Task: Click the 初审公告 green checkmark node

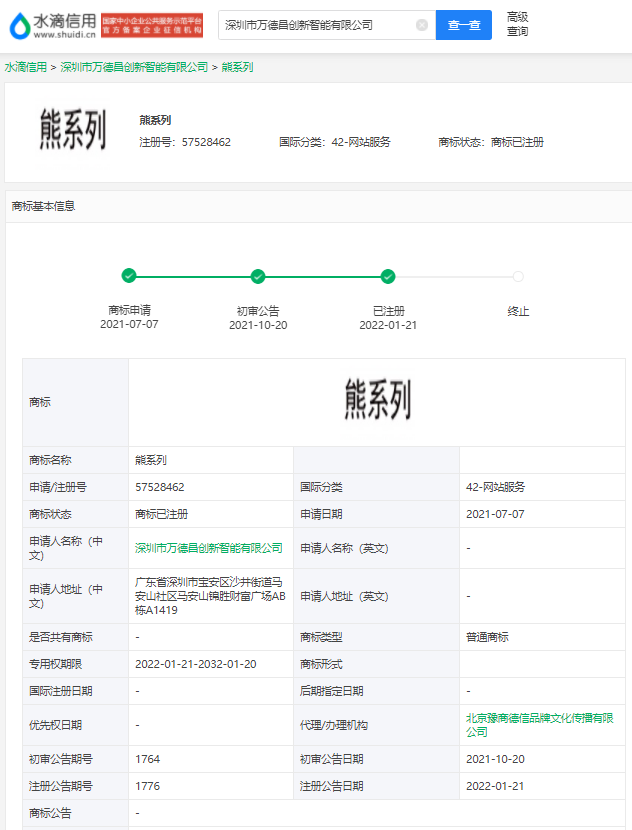Action: coord(258,276)
